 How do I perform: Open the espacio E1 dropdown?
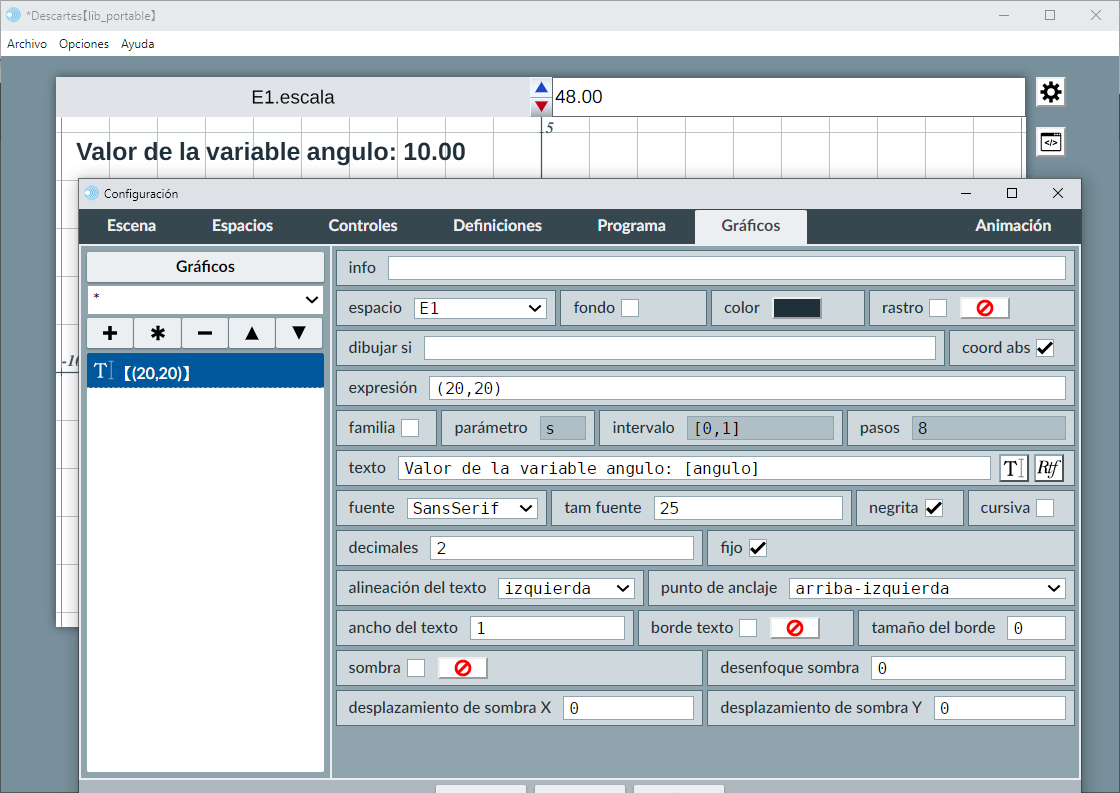pos(479,308)
